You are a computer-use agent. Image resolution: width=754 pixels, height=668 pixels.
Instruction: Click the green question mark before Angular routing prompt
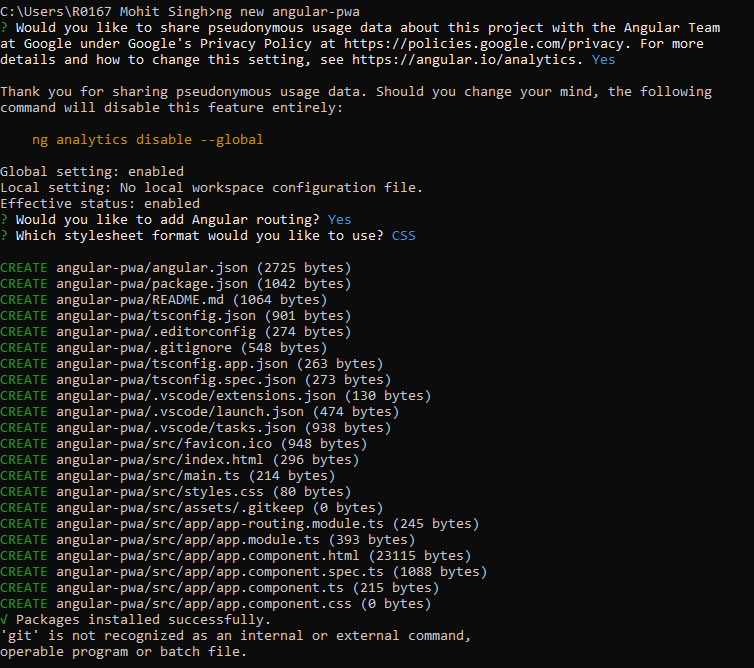point(5,219)
